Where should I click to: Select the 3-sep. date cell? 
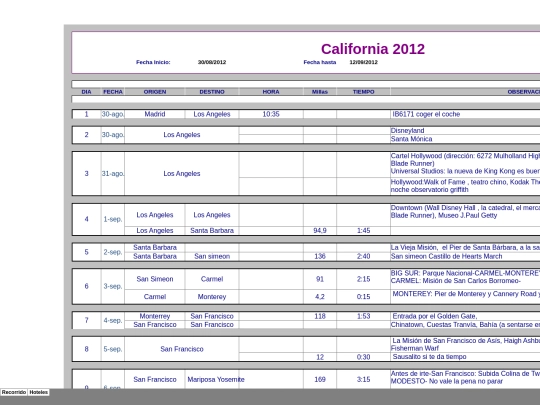pyautogui.click(x=113, y=287)
